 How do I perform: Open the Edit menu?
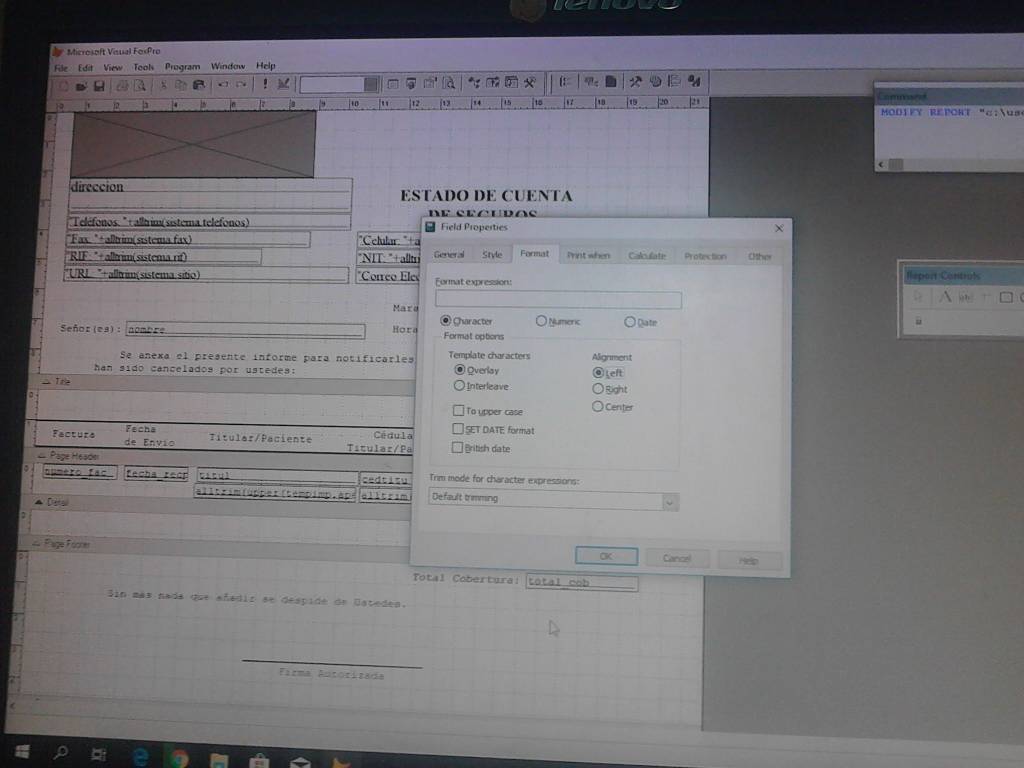[85, 67]
